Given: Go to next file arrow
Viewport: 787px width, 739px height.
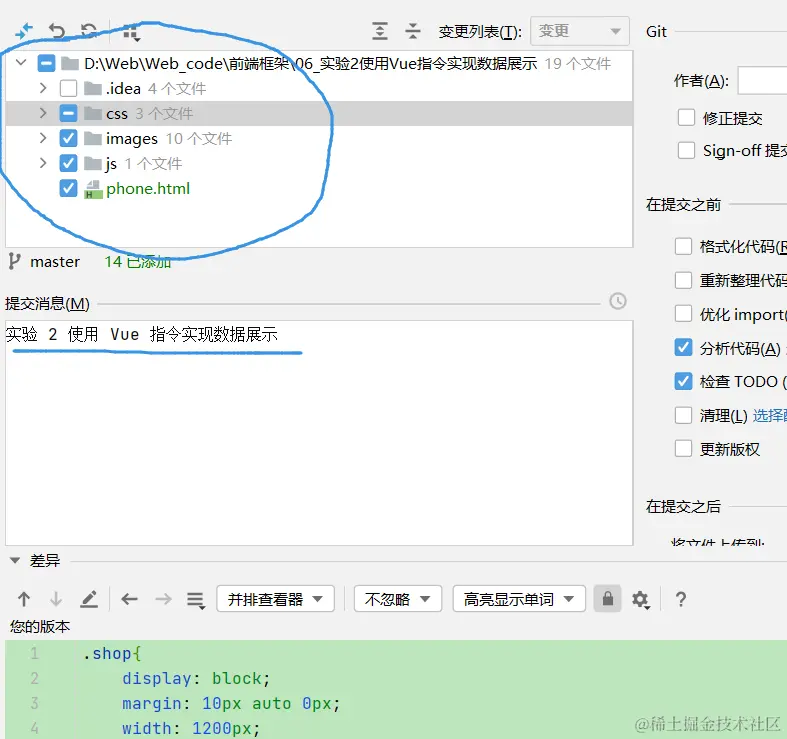Looking at the screenshot, I should point(163,599).
